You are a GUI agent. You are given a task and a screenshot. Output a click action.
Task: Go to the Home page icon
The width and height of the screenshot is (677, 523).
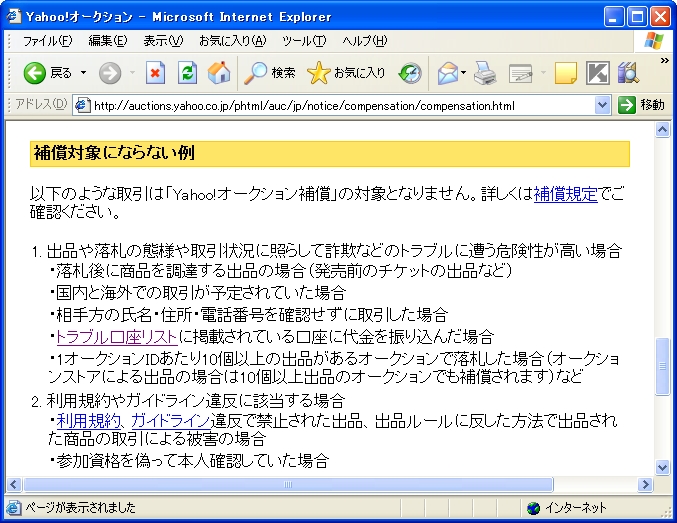[219, 73]
